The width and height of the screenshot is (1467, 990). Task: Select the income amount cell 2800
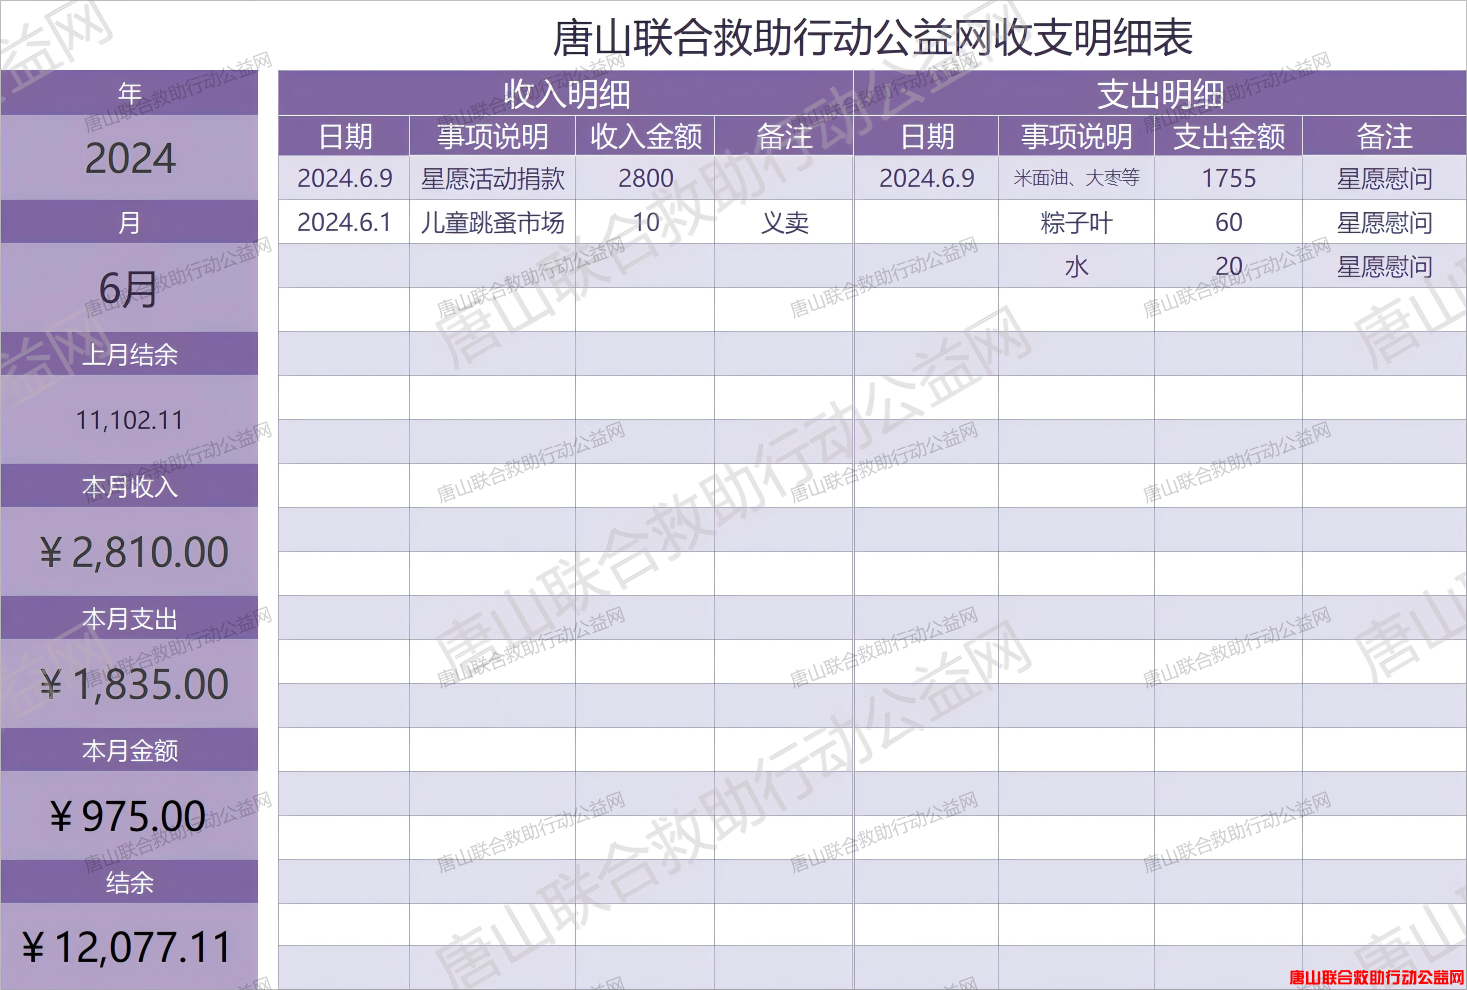645,178
